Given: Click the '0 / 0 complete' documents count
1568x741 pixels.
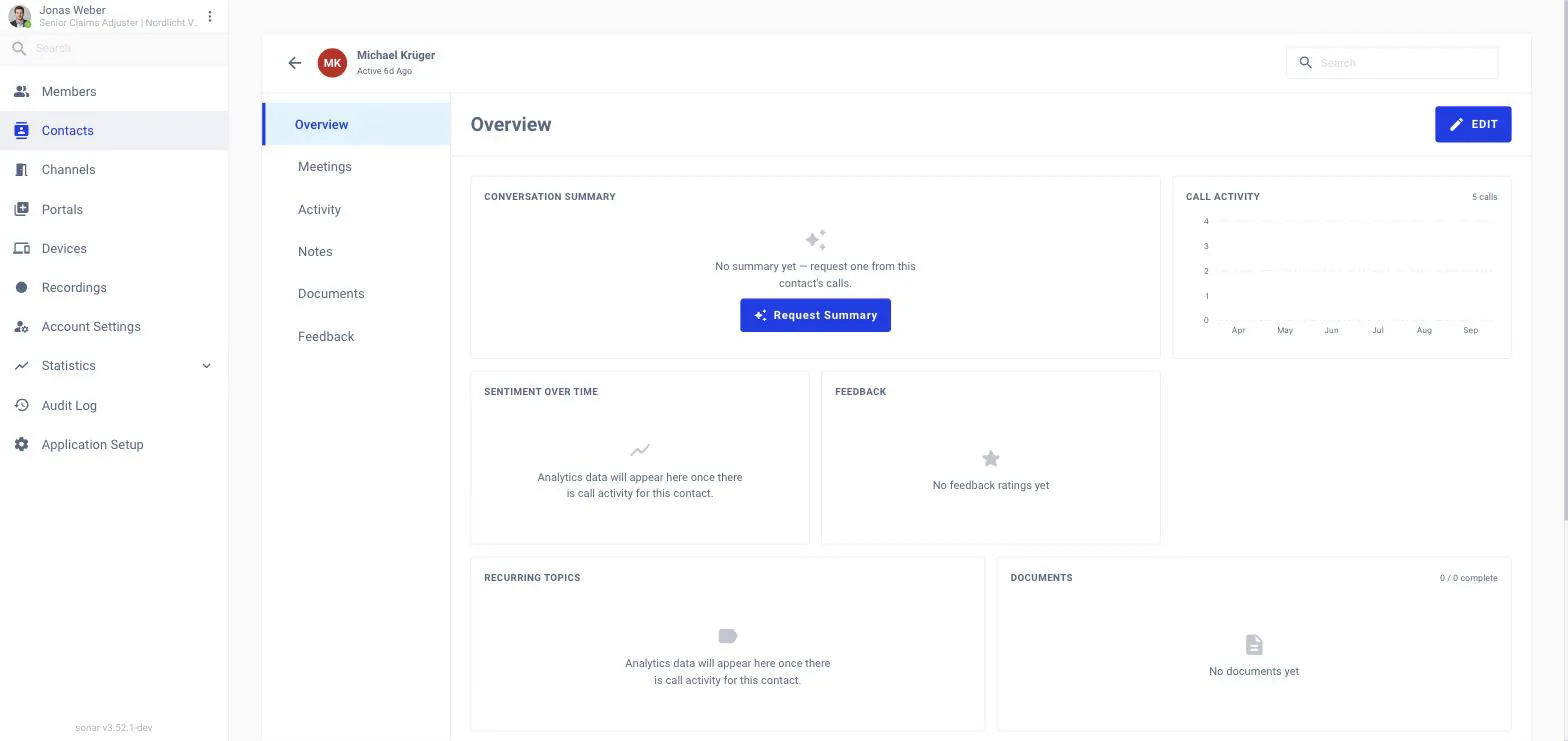Looking at the screenshot, I should point(1468,578).
